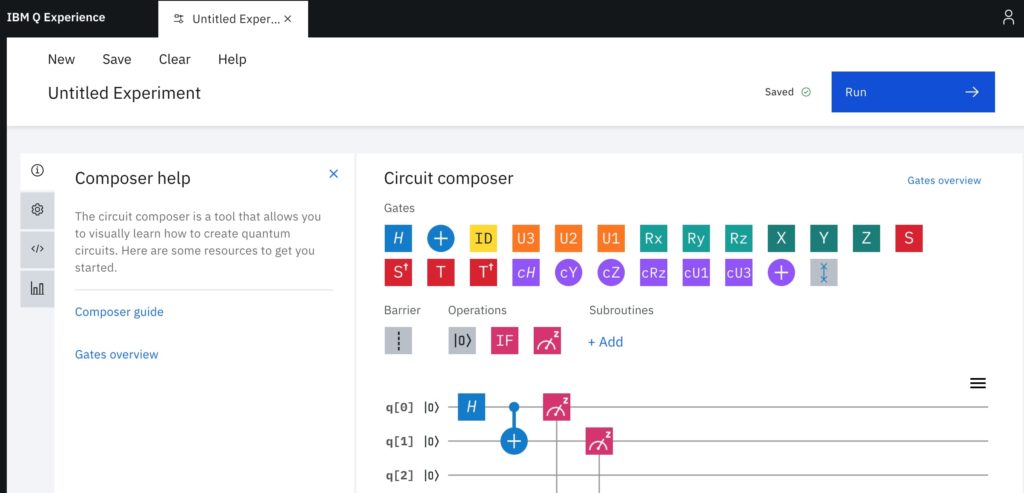Screen dimensions: 1024x493
Task: Select the Hadamard H gate in palette
Action: point(398,238)
